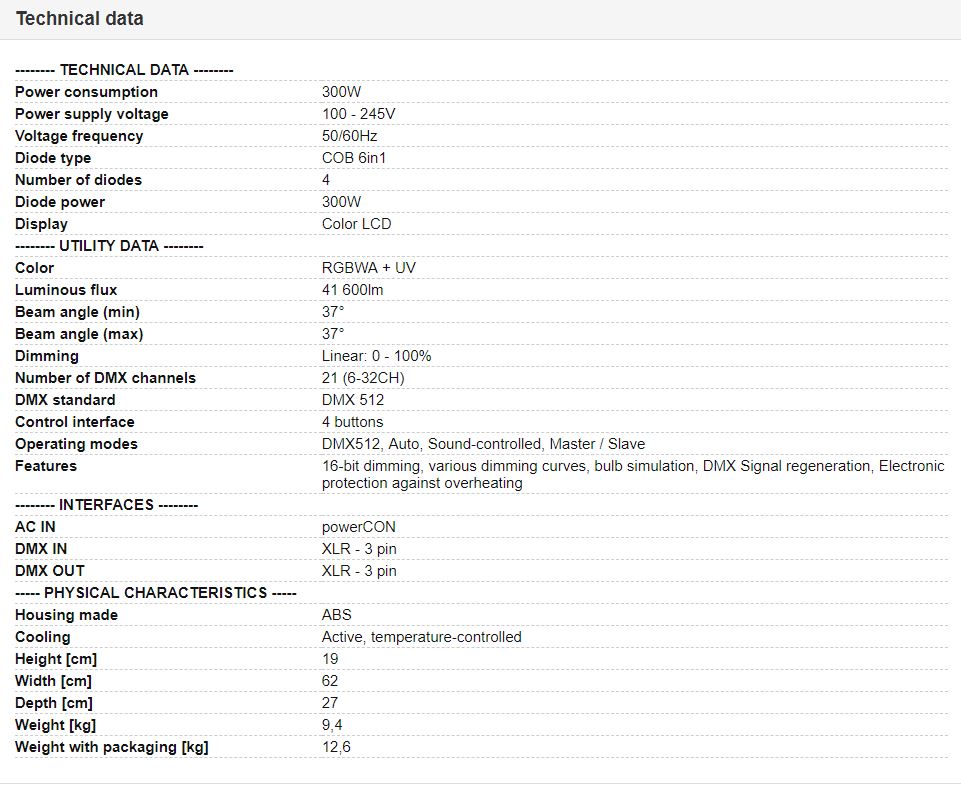The width and height of the screenshot is (961, 791).
Task: Select the 'powerCON' AC IN value
Action: tap(359, 527)
